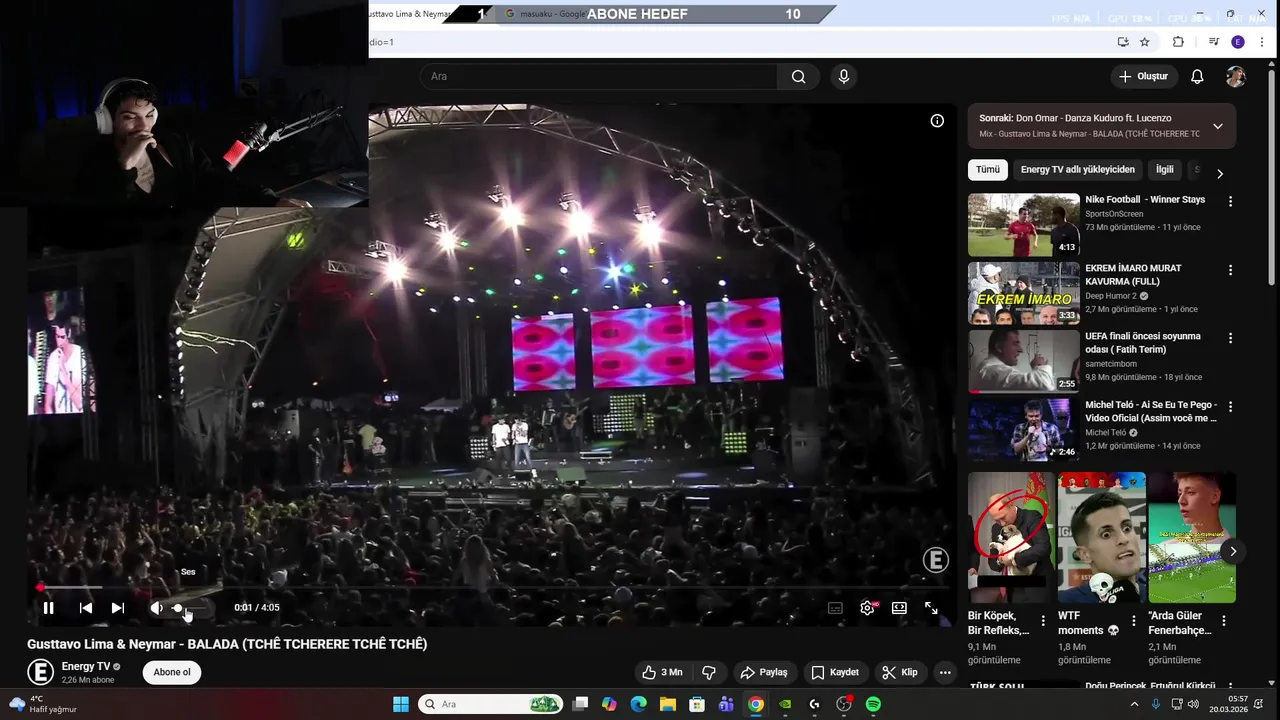The width and height of the screenshot is (1280, 720).
Task: Open Microsoft Edge from the taskbar
Action: point(638,704)
